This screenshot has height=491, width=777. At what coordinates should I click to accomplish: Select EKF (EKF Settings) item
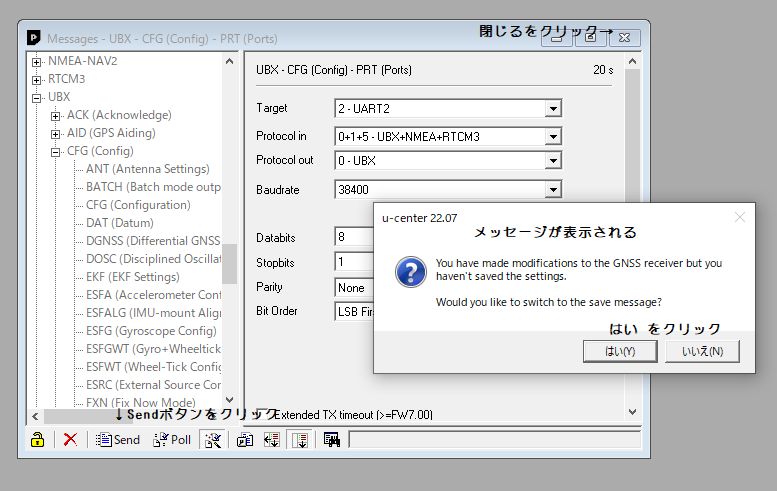click(x=133, y=277)
